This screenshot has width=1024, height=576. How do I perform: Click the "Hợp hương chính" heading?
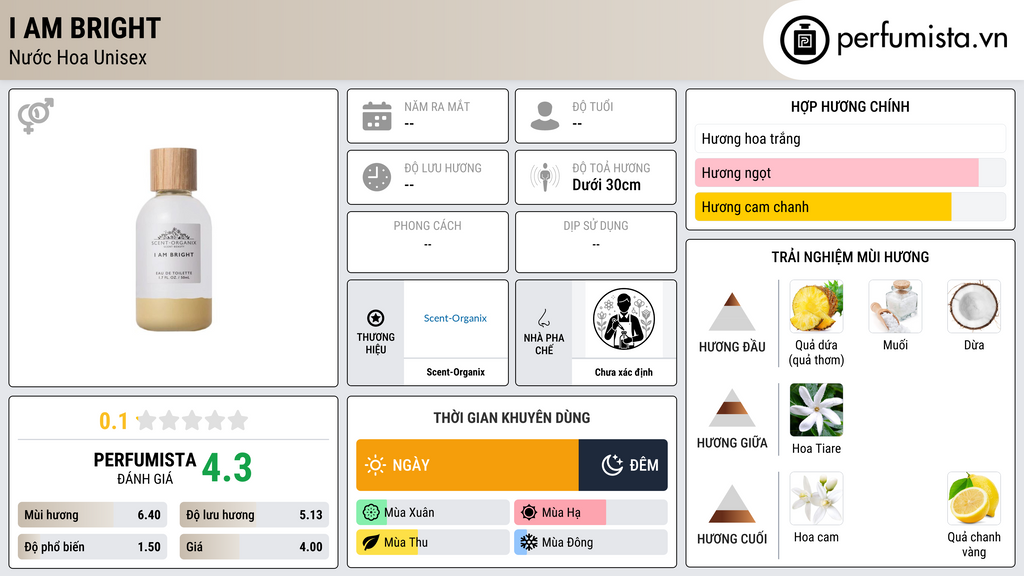point(850,106)
